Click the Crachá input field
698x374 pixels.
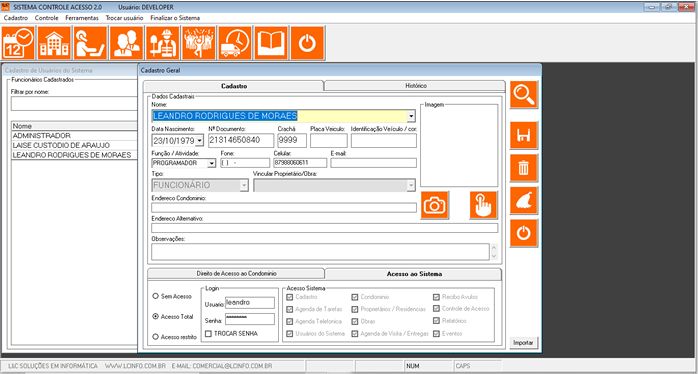(x=292, y=141)
